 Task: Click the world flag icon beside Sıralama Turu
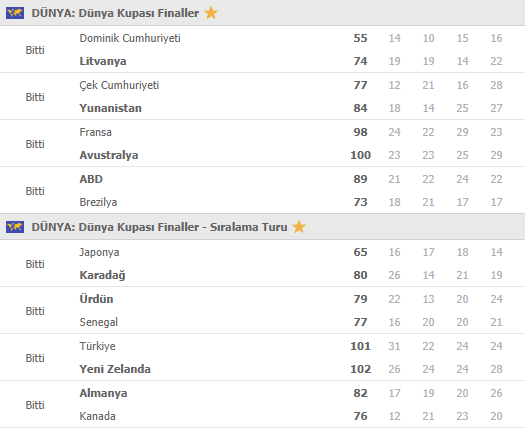click(15, 227)
